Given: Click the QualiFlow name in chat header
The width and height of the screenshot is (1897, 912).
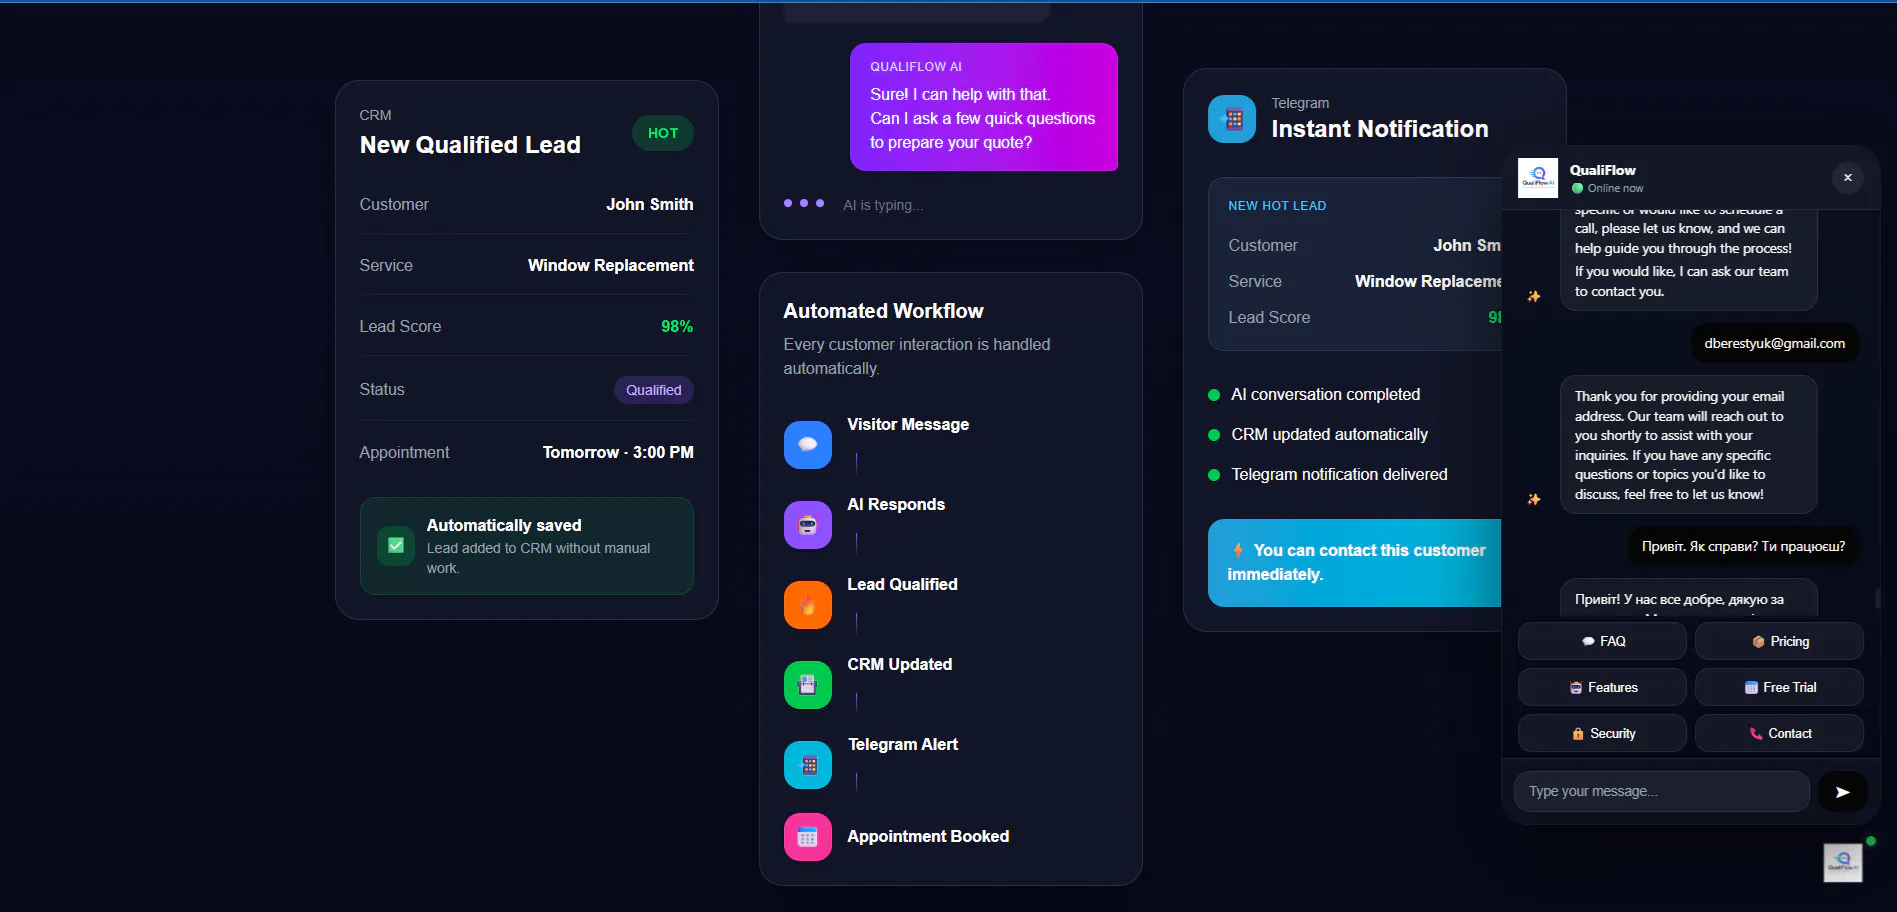Looking at the screenshot, I should tap(1603, 170).
